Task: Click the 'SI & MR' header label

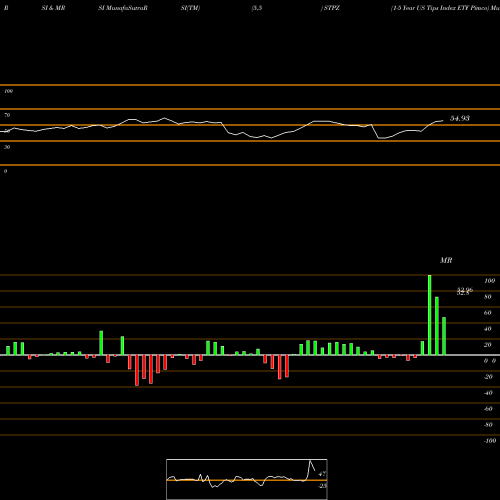Action: pos(53,8)
